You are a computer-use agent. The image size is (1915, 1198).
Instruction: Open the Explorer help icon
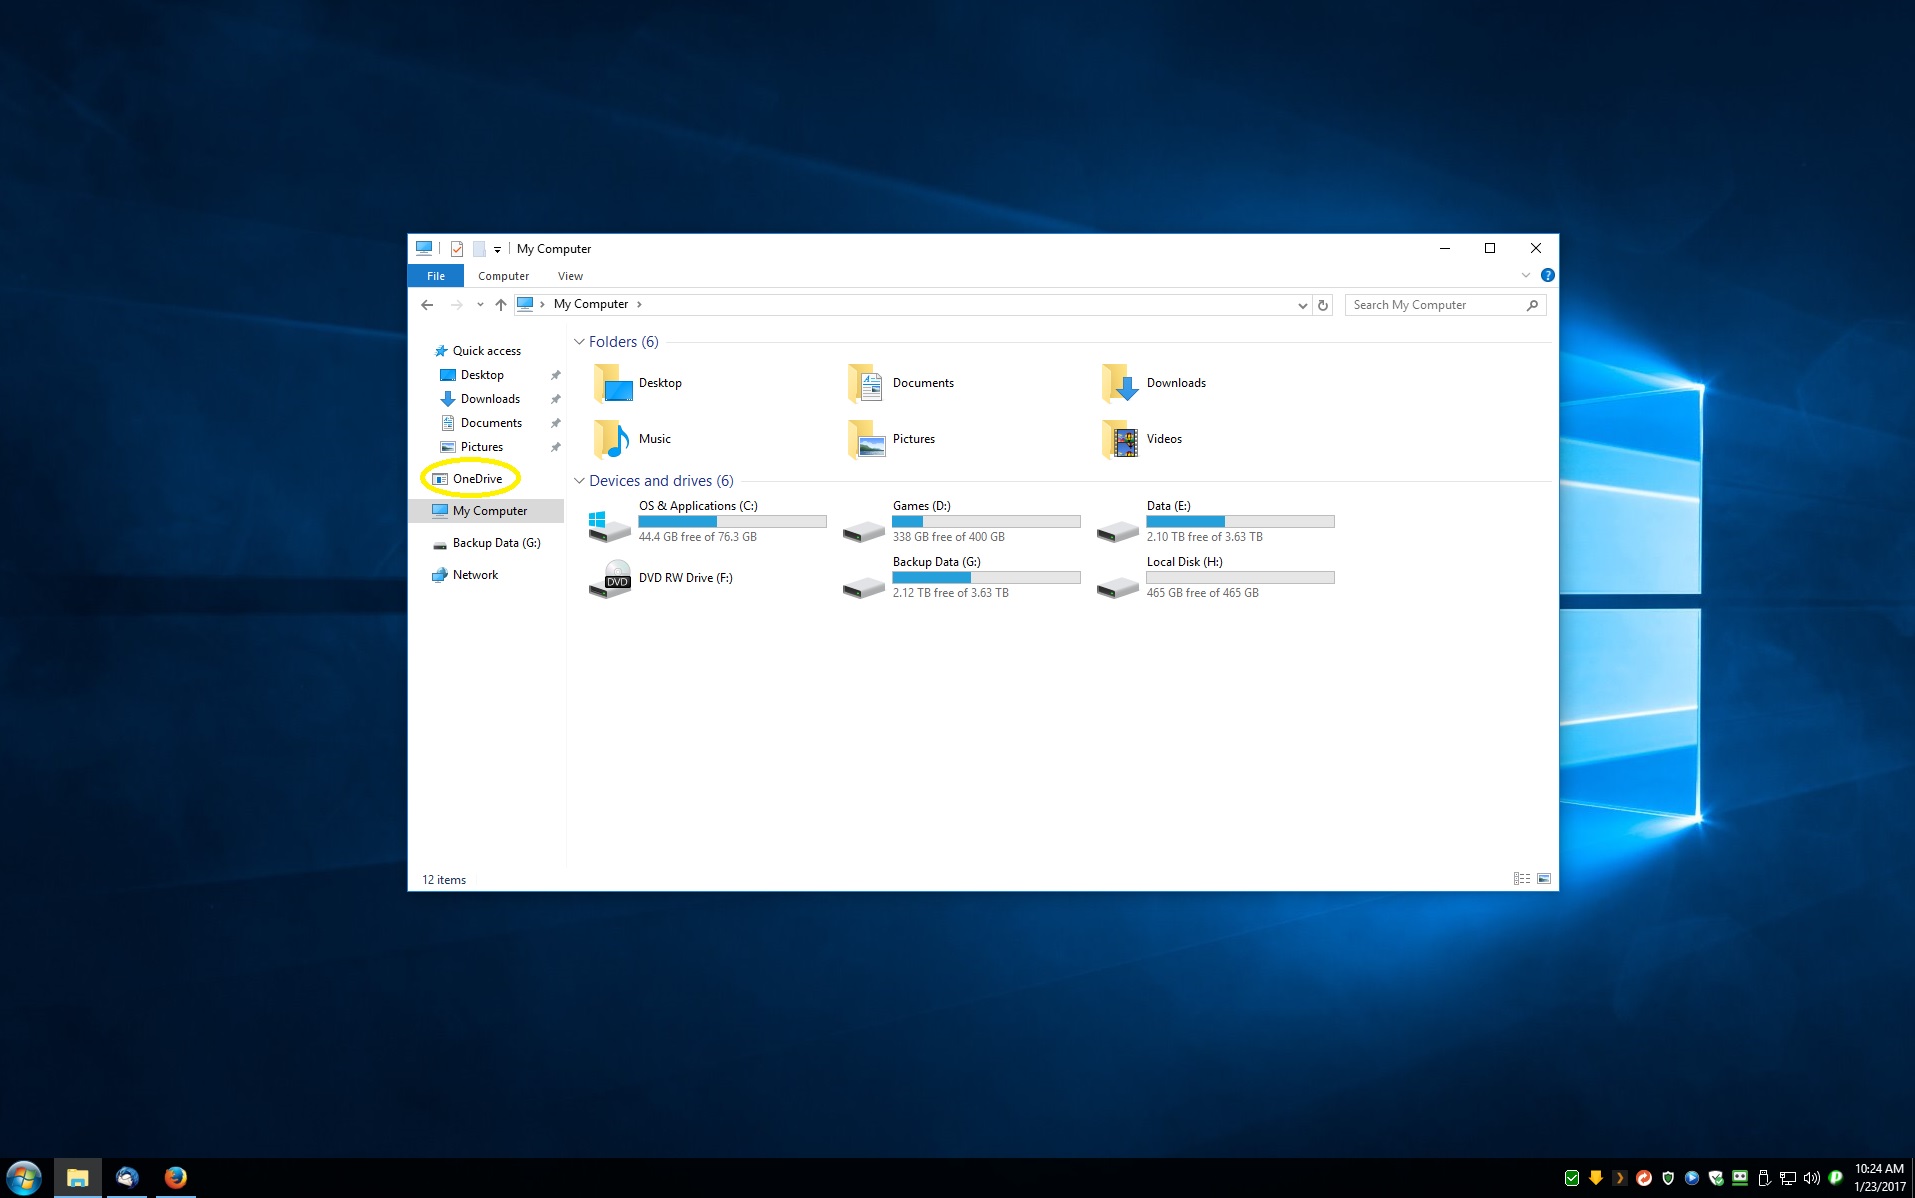coord(1547,276)
